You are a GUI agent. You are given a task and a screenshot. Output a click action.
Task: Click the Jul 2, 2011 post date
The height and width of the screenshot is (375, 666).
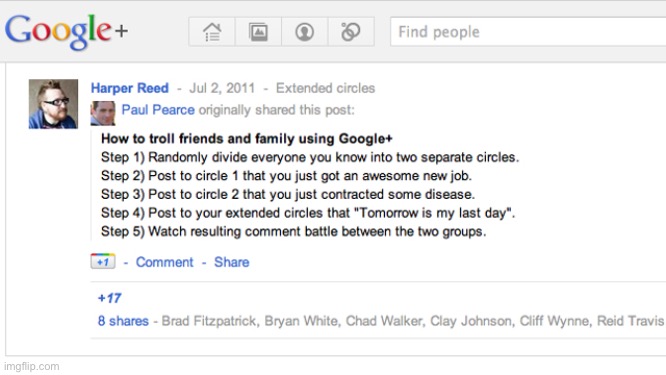tap(222, 88)
